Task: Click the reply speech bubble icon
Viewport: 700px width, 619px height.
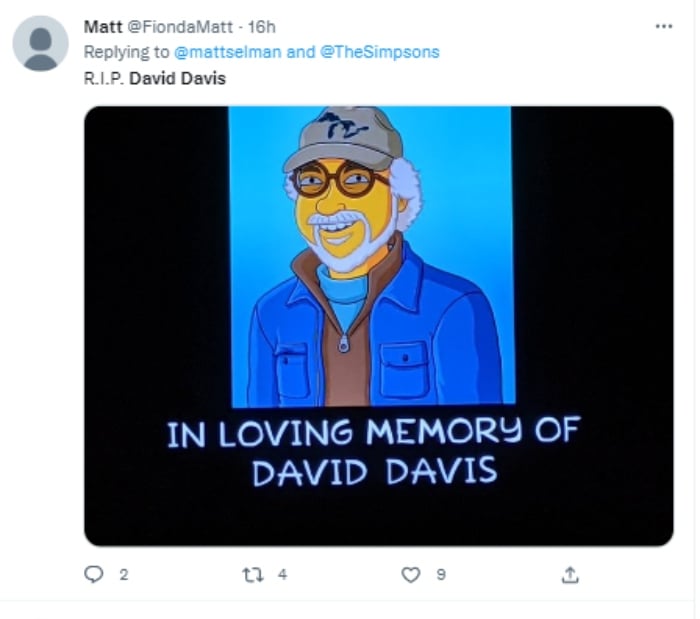Action: tap(95, 574)
